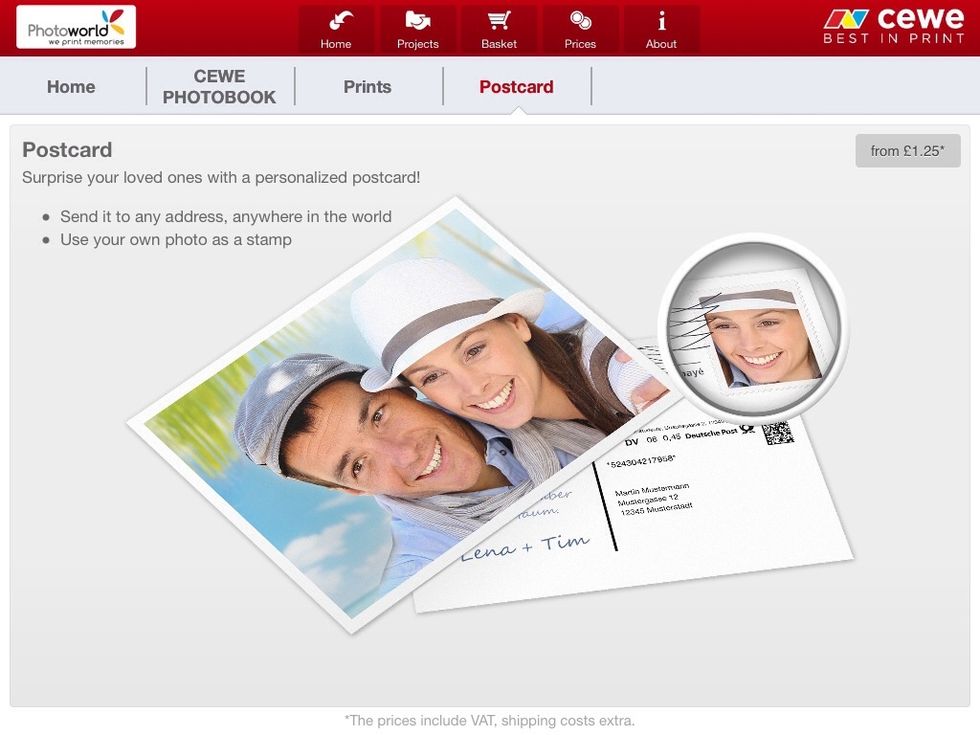Open the Home icon in top toolbar
Screen dimensions: 980x735
(x=336, y=29)
